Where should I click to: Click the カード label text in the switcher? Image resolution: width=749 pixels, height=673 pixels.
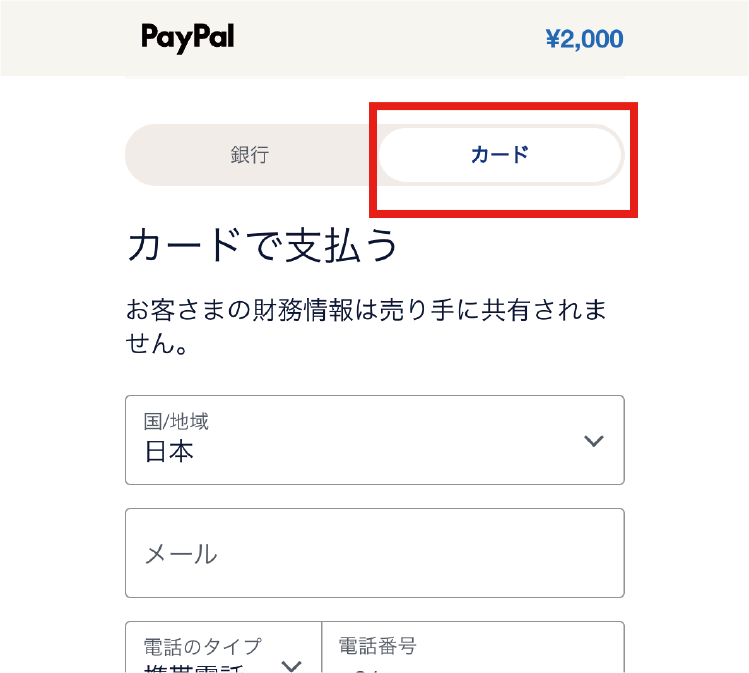[500, 155]
